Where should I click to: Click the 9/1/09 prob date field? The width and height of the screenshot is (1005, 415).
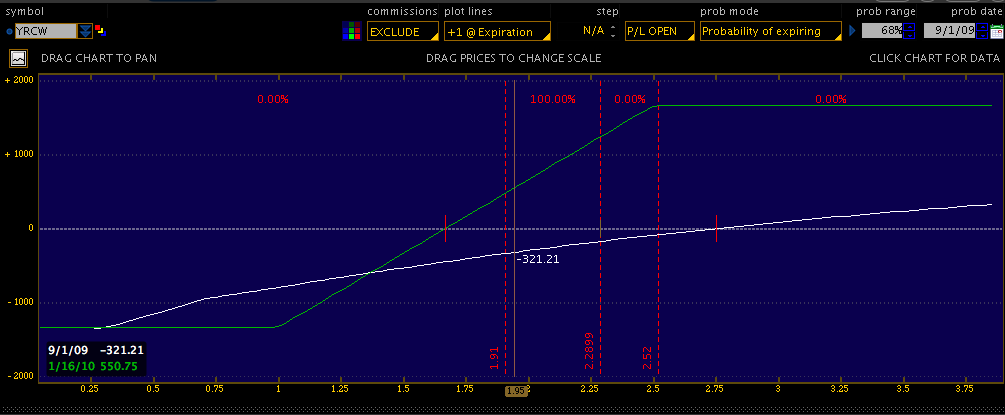click(x=947, y=31)
